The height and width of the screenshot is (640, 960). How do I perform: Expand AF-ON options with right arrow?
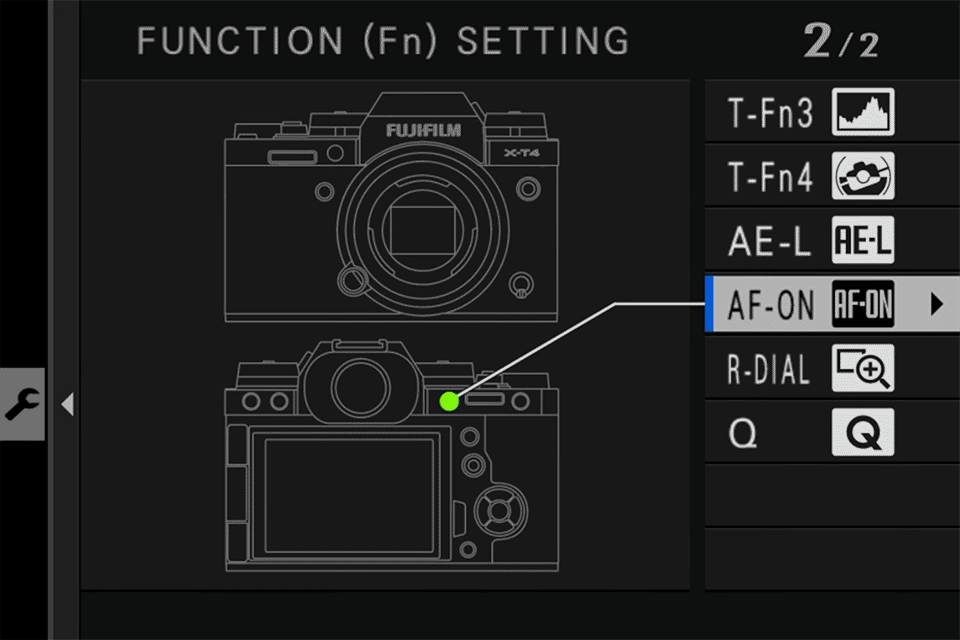pos(936,305)
